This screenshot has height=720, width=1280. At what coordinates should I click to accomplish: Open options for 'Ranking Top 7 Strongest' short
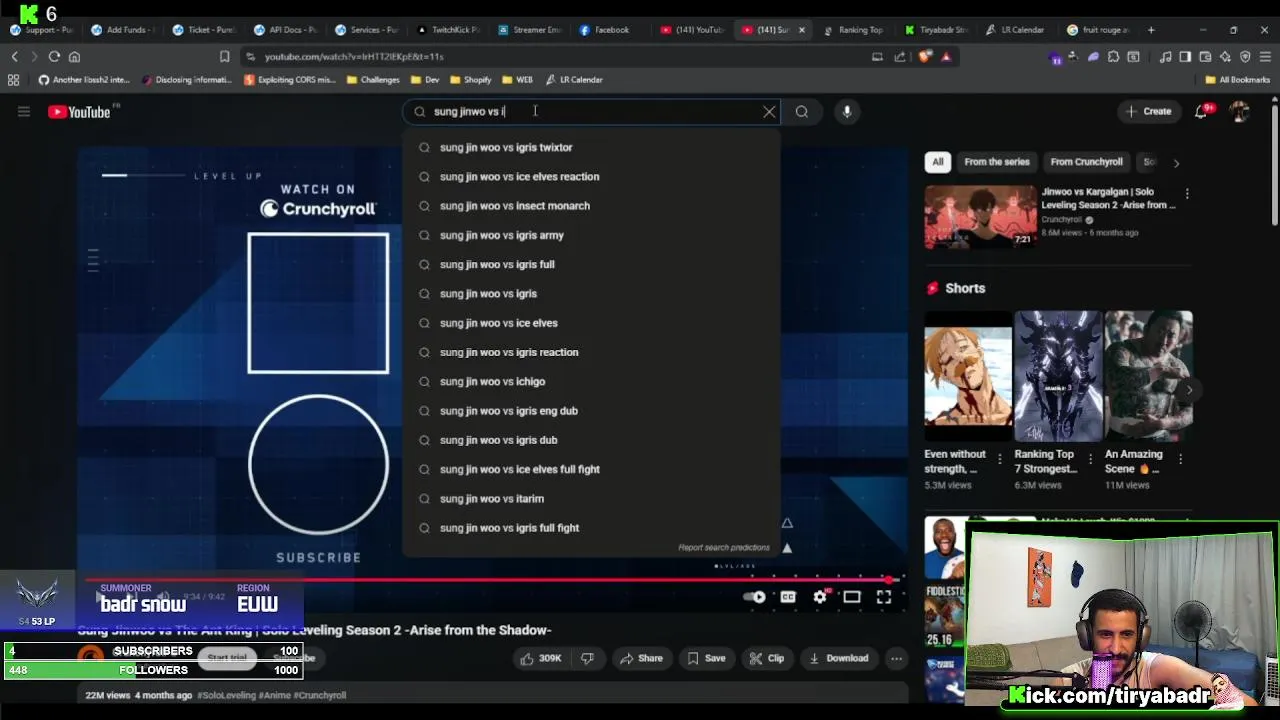(x=1090, y=459)
